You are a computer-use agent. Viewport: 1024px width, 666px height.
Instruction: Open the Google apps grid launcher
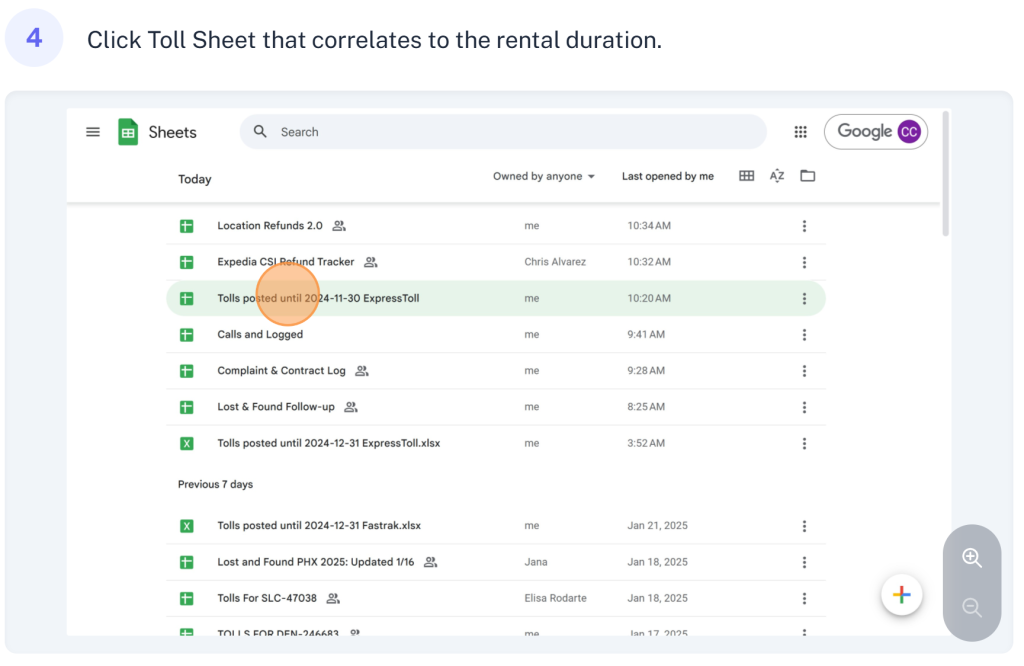pos(800,132)
